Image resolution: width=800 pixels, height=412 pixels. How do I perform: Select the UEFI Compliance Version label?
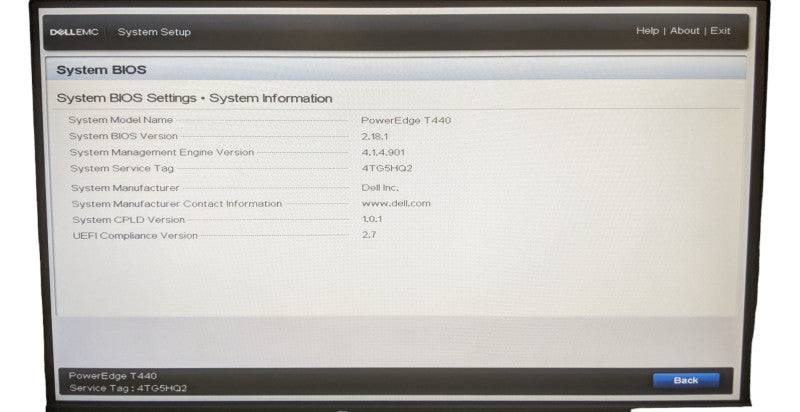[x=135, y=236]
